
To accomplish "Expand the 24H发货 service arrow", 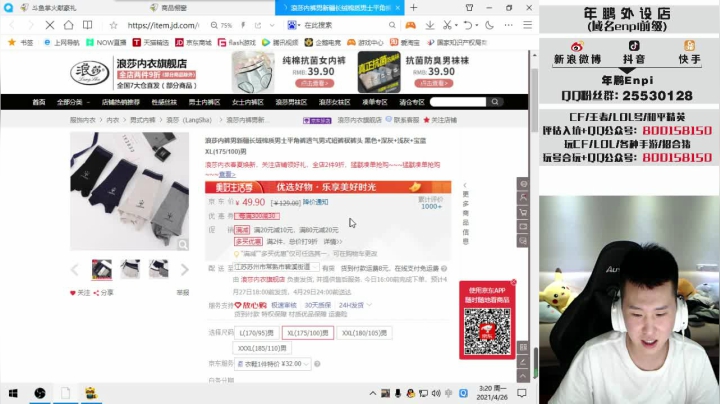I will coord(369,305).
